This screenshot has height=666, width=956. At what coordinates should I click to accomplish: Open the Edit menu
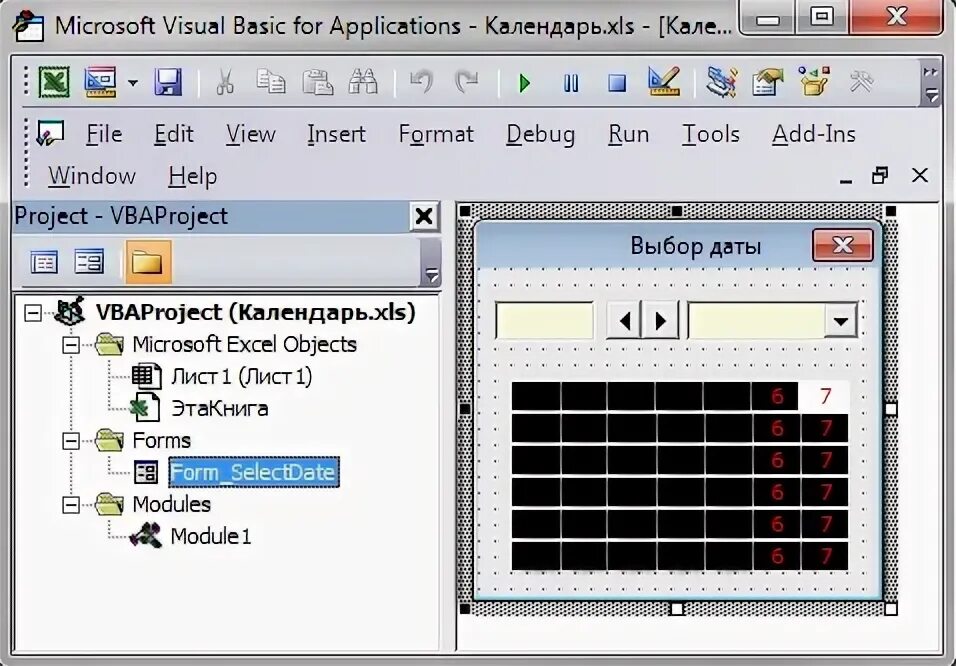(x=174, y=134)
